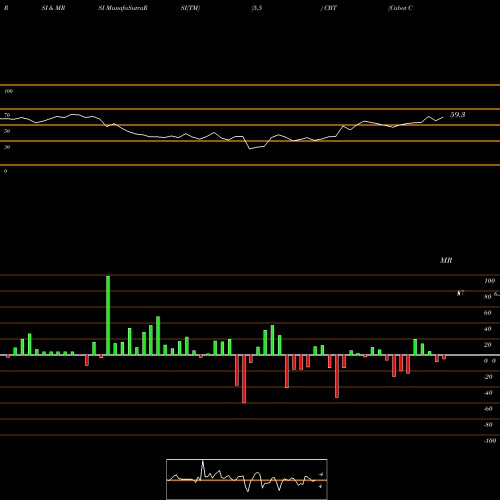Screen dimensions: 500x500
Task: Click the -40 label on the MR axis
Action: (488, 393)
